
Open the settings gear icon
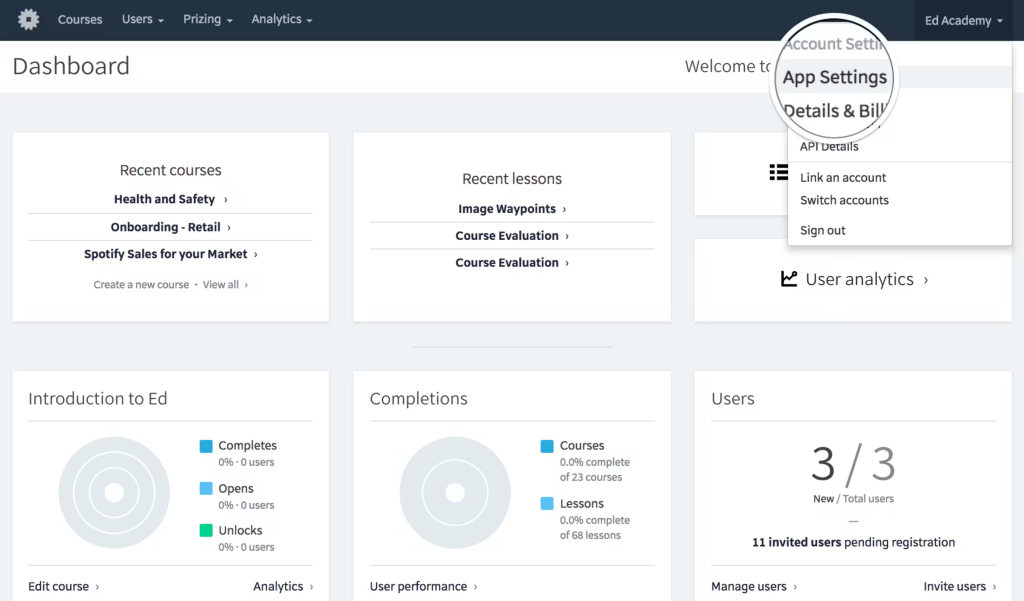click(x=27, y=19)
